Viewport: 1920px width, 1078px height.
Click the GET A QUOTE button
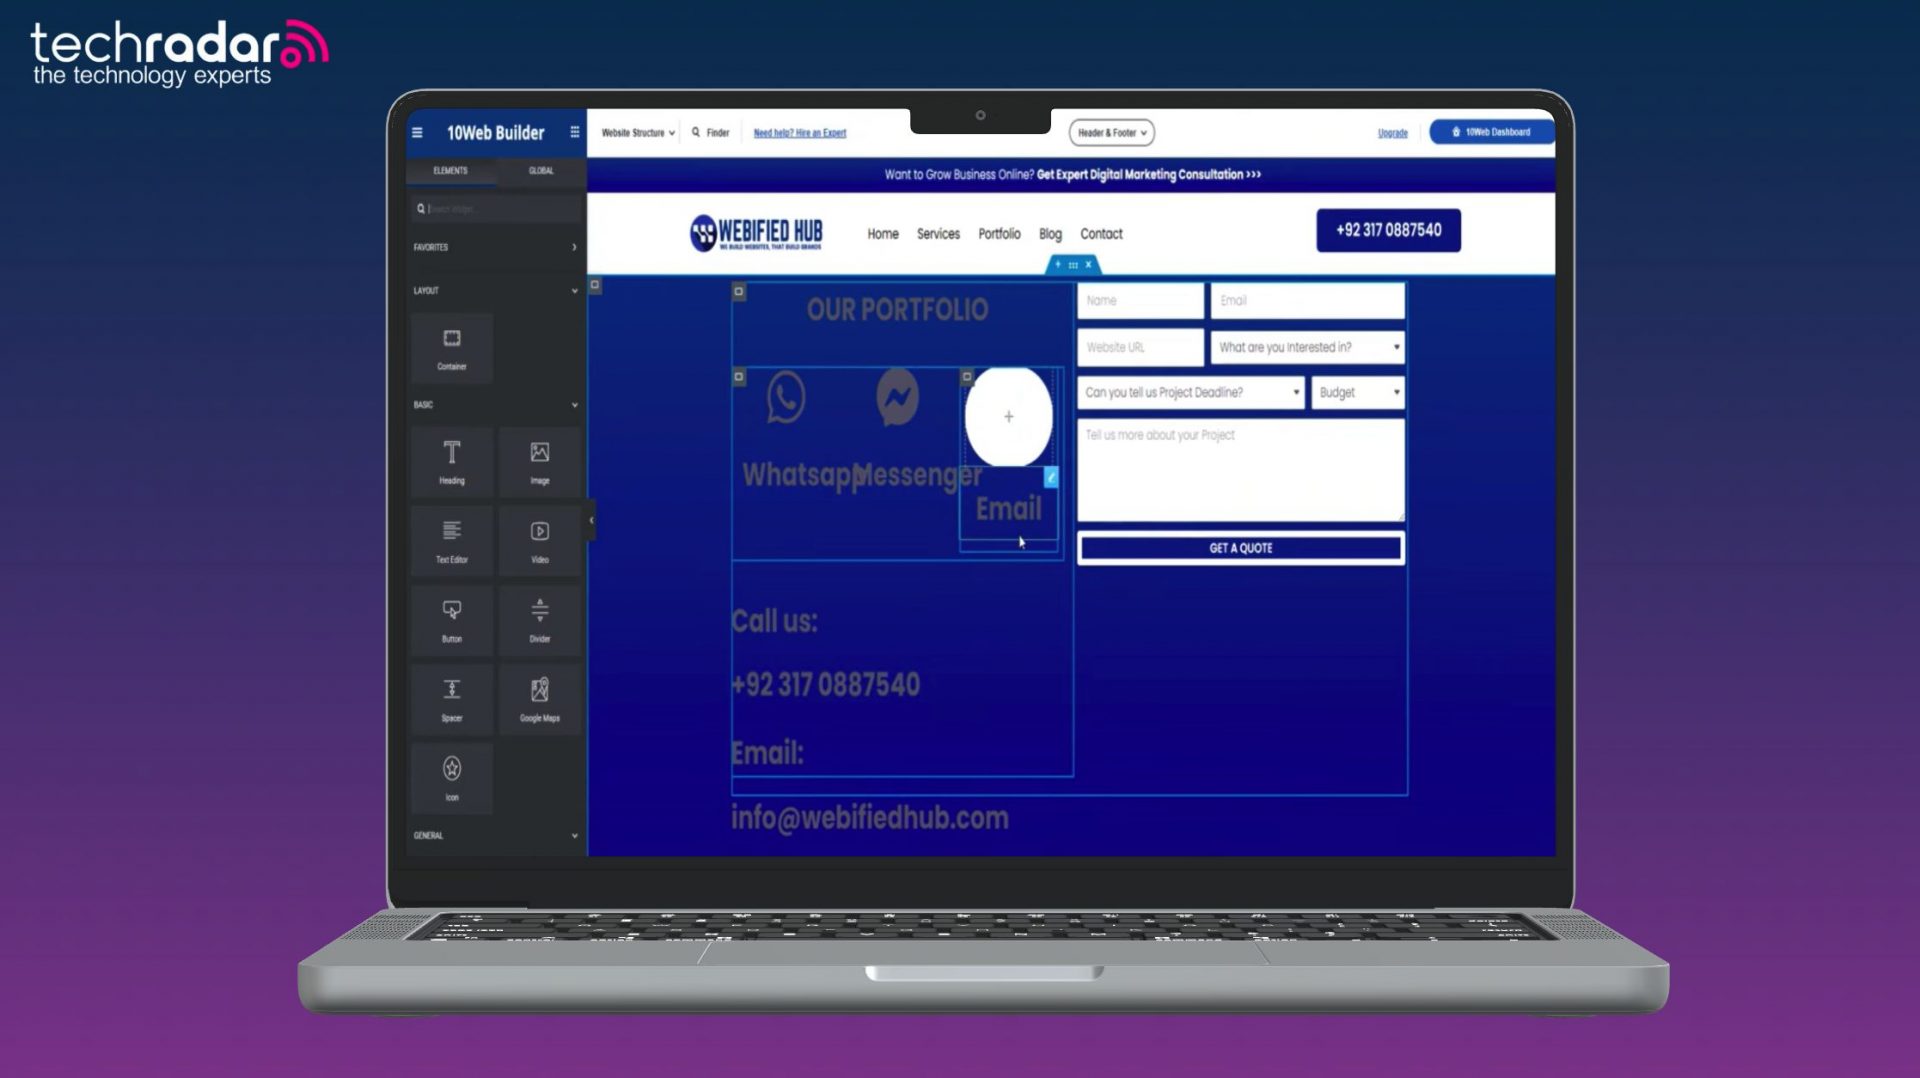(1240, 548)
